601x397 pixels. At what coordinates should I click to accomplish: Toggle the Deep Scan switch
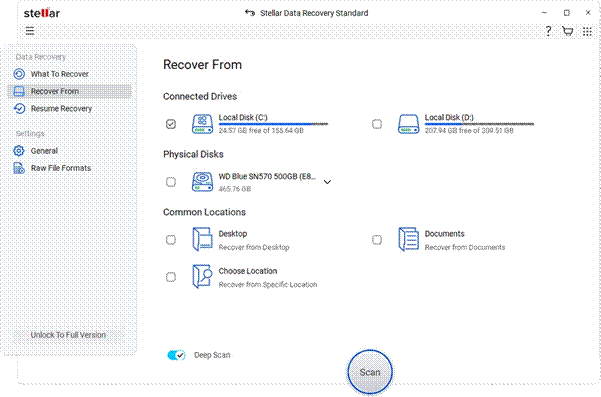click(176, 355)
